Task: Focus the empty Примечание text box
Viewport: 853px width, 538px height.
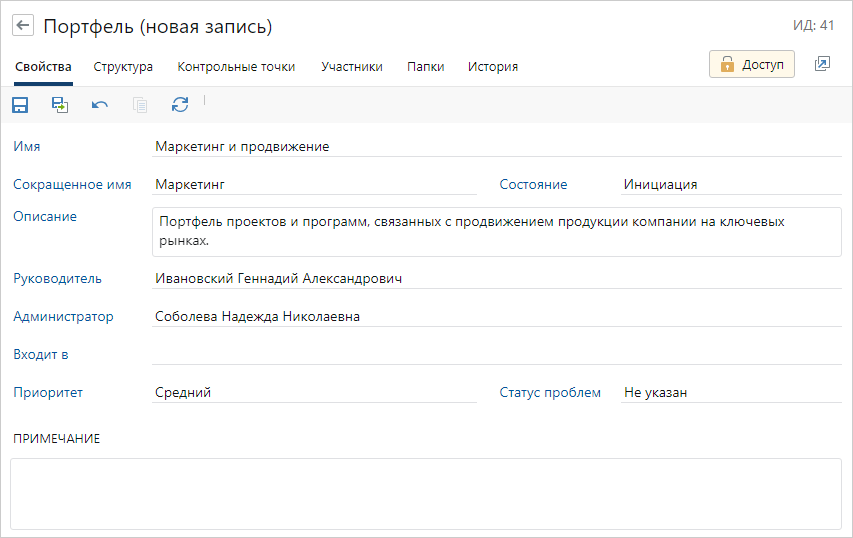Action: click(426, 493)
